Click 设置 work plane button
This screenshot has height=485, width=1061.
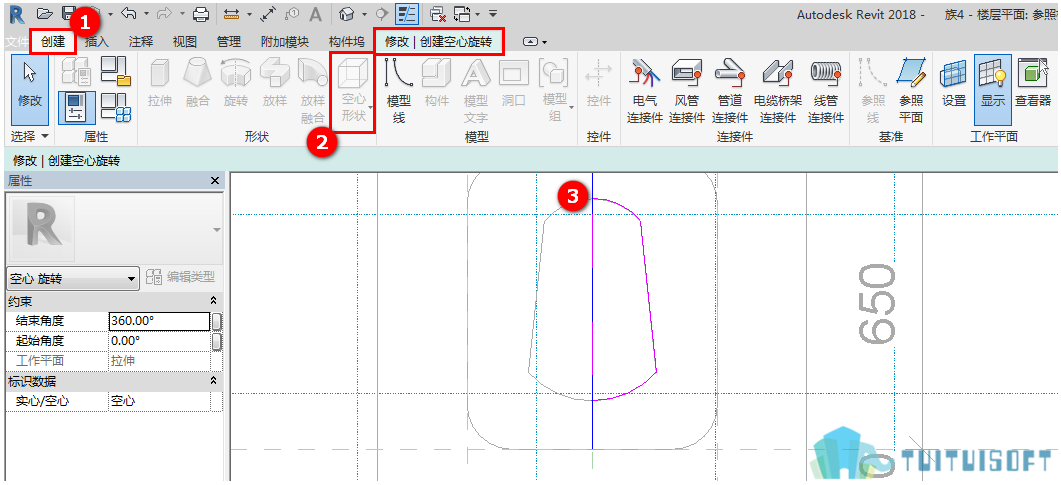coord(954,83)
